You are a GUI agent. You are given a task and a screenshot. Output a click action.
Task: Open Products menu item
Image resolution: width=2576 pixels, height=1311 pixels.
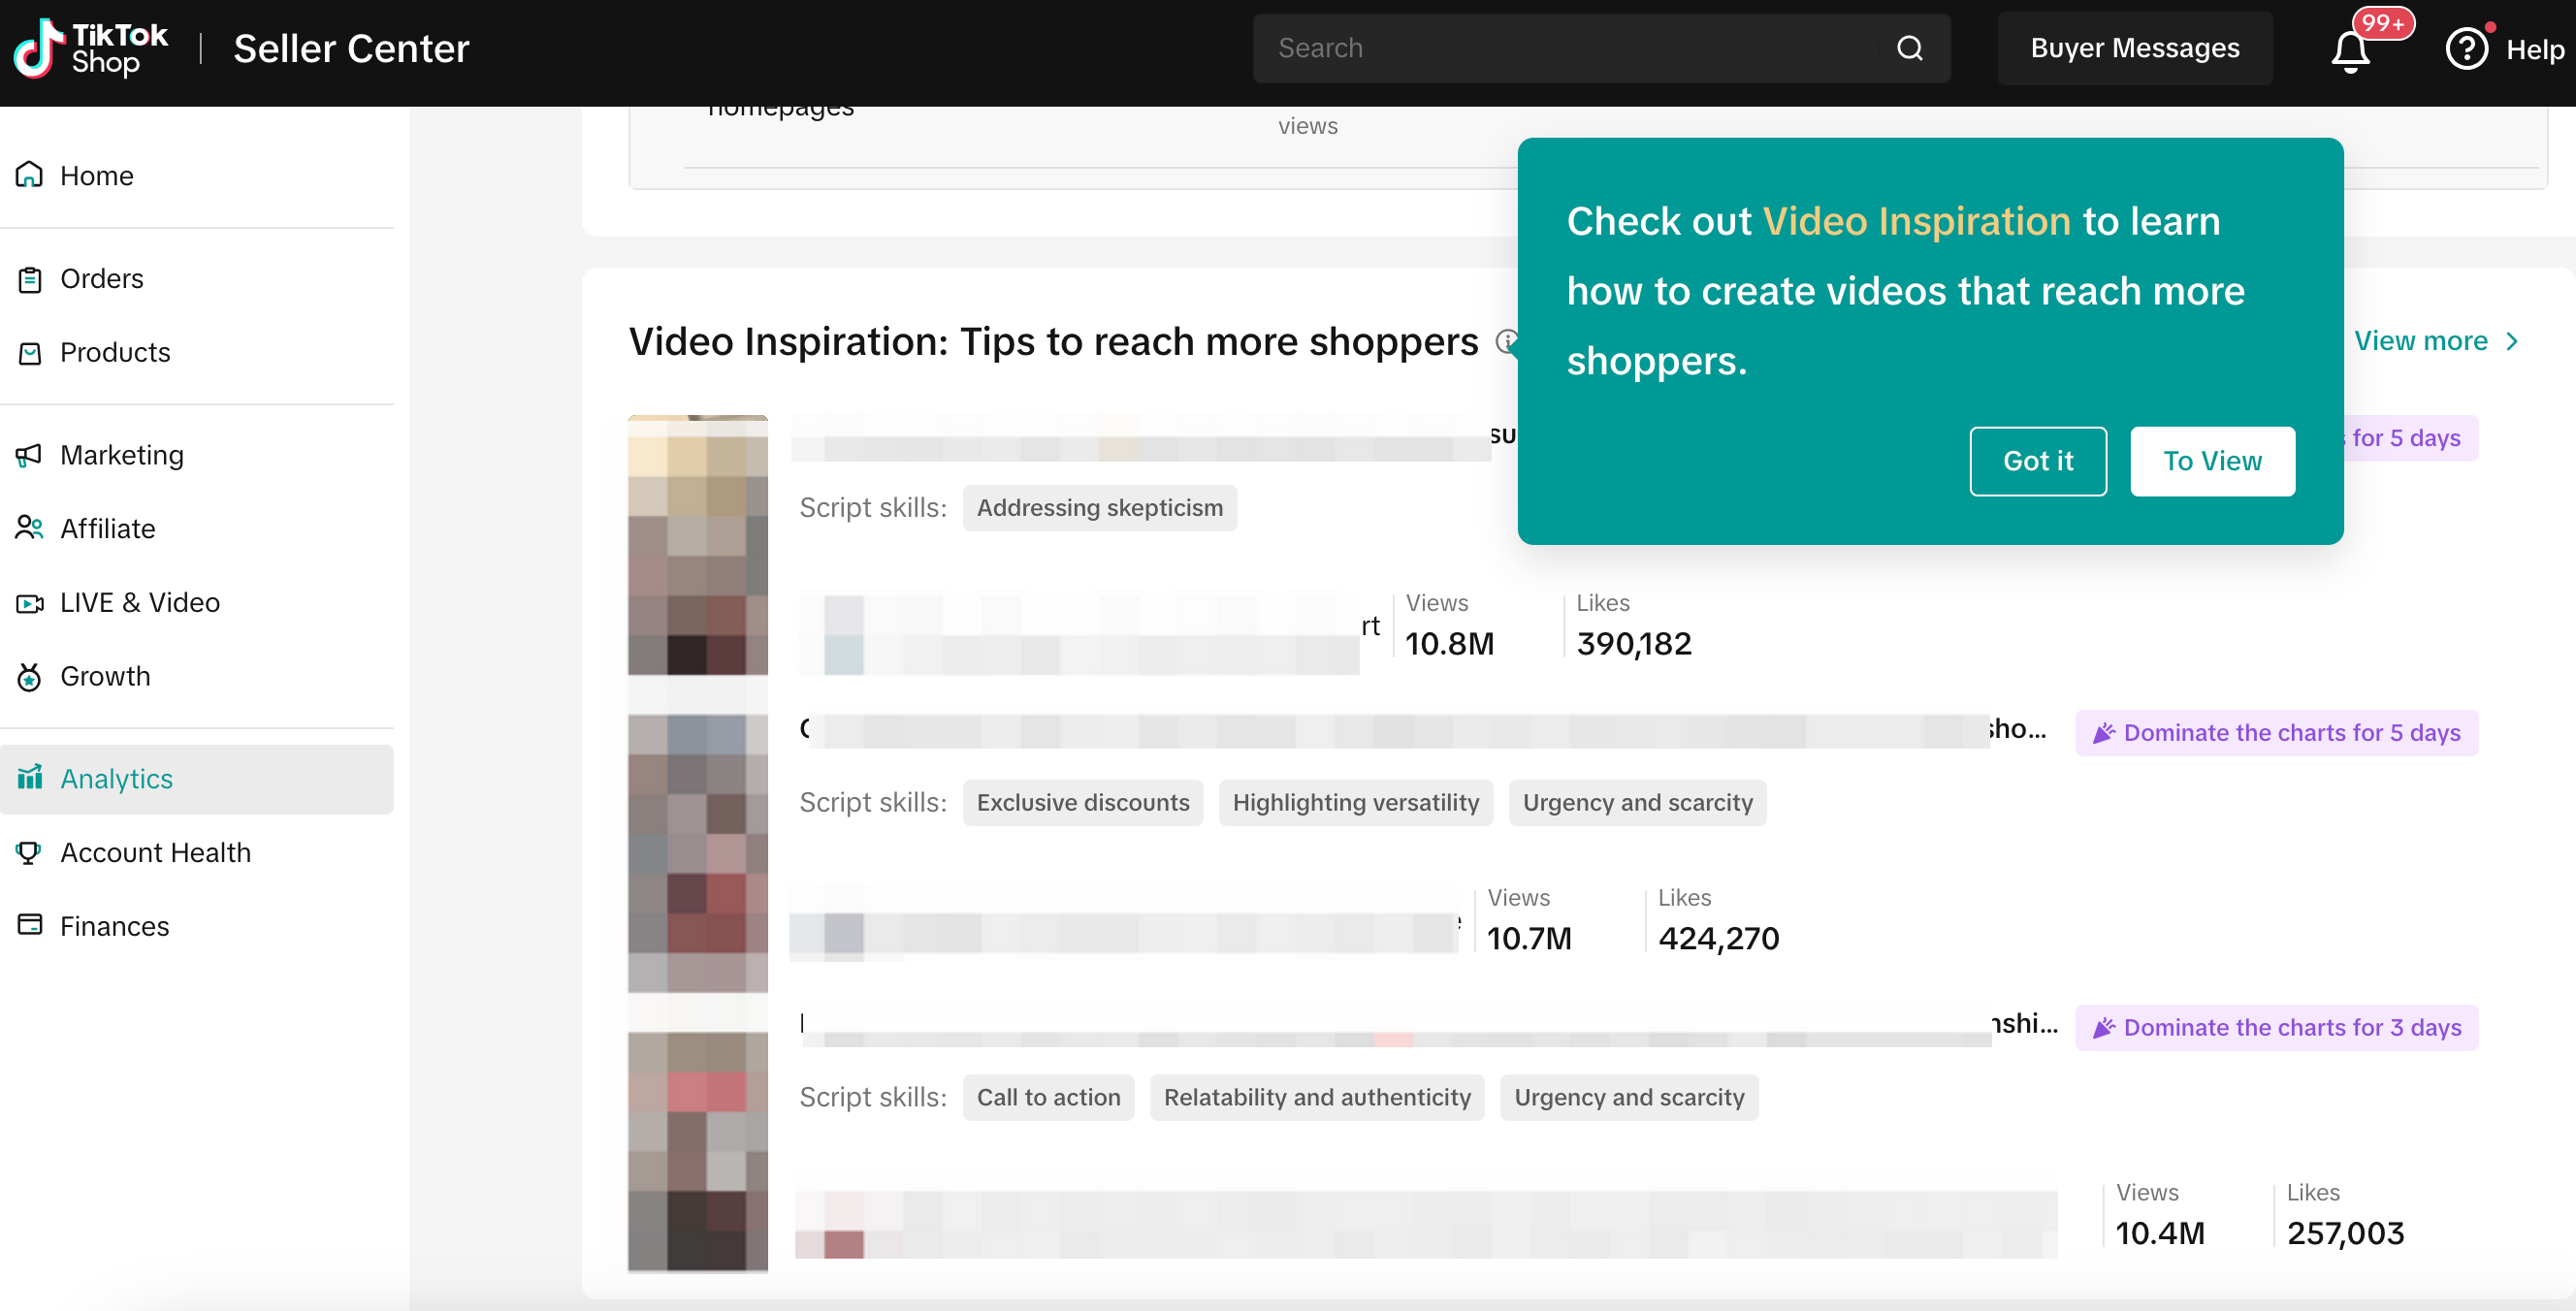pyautogui.click(x=114, y=352)
